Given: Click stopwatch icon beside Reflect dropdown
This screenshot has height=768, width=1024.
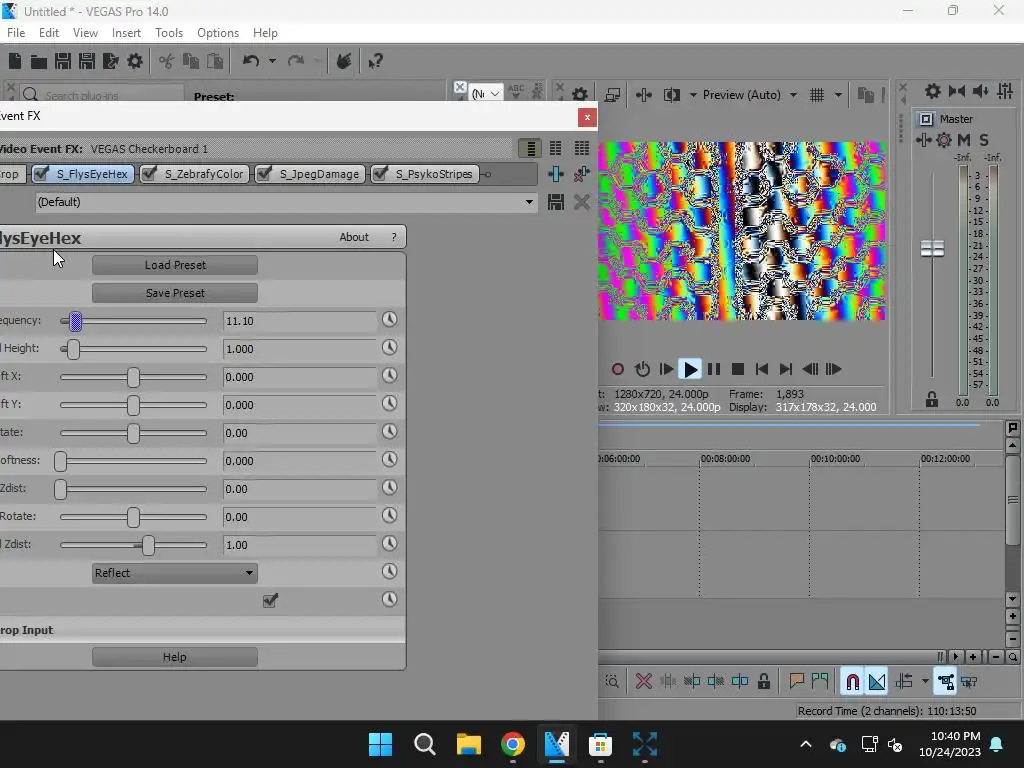Looking at the screenshot, I should pos(389,571).
